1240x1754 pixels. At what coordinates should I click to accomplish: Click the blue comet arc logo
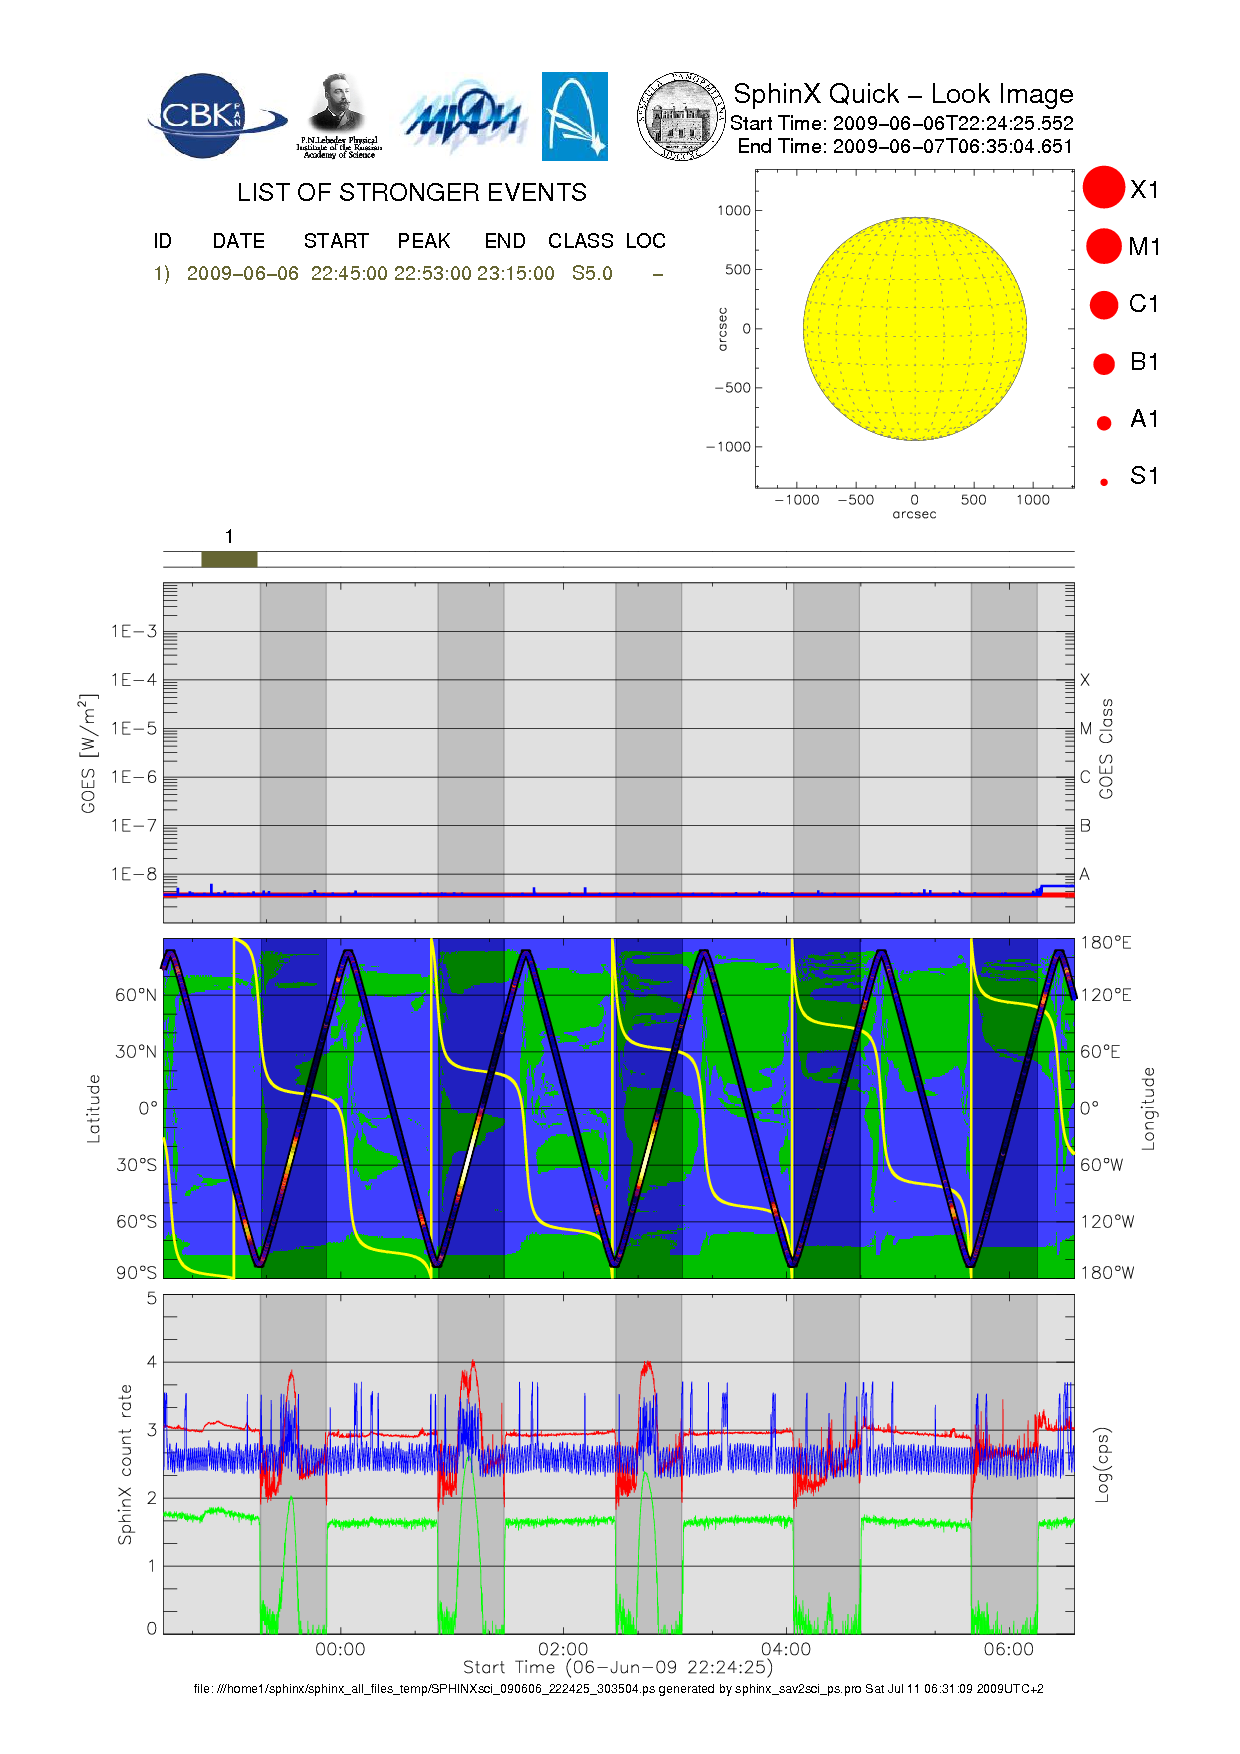(574, 116)
